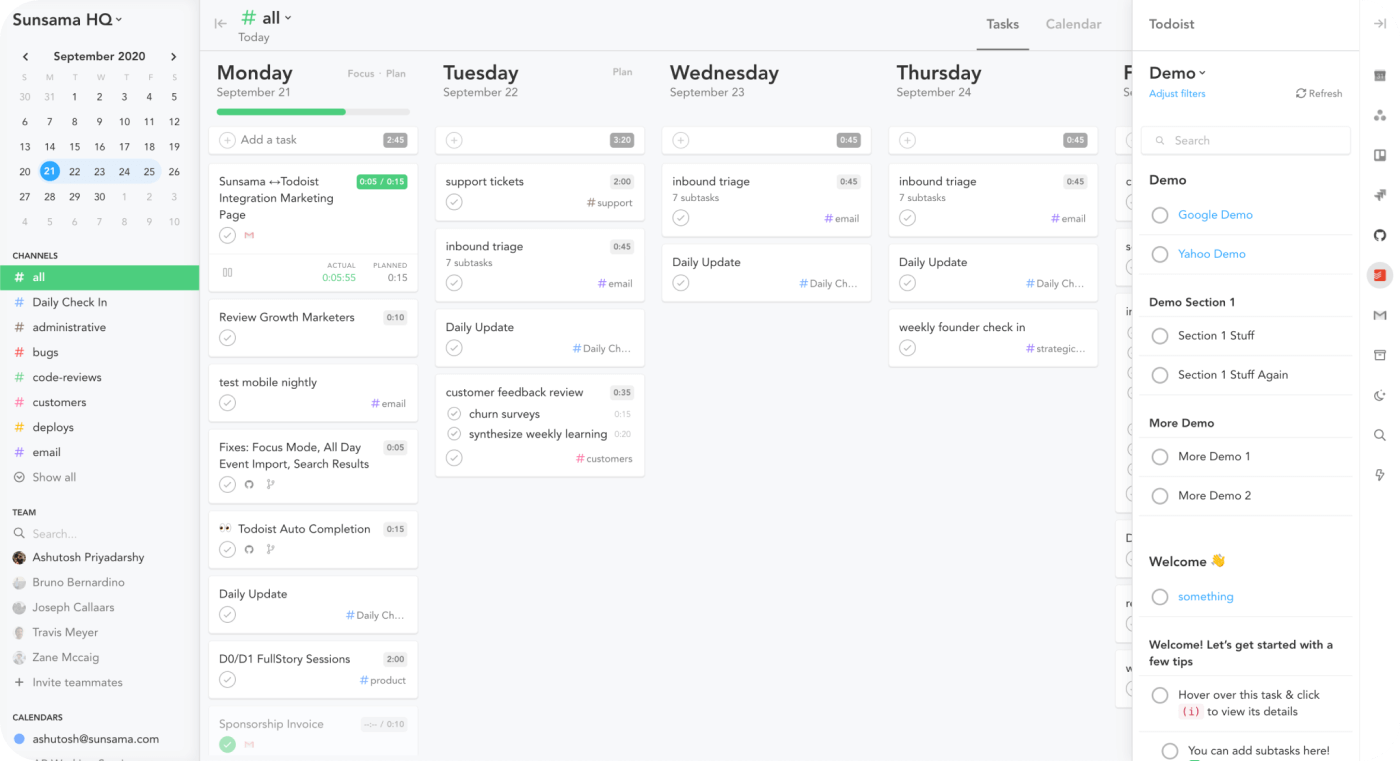Uncheck the completed Sponsorship Invoice task
Image resolution: width=1400 pixels, height=761 pixels.
tap(228, 744)
